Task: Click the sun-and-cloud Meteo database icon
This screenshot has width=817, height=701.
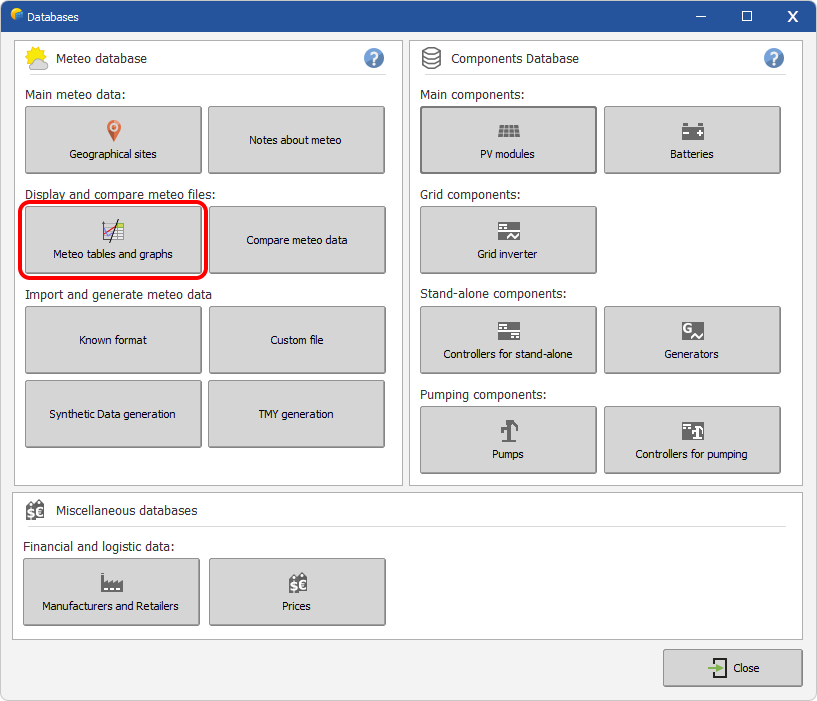Action: coord(36,58)
